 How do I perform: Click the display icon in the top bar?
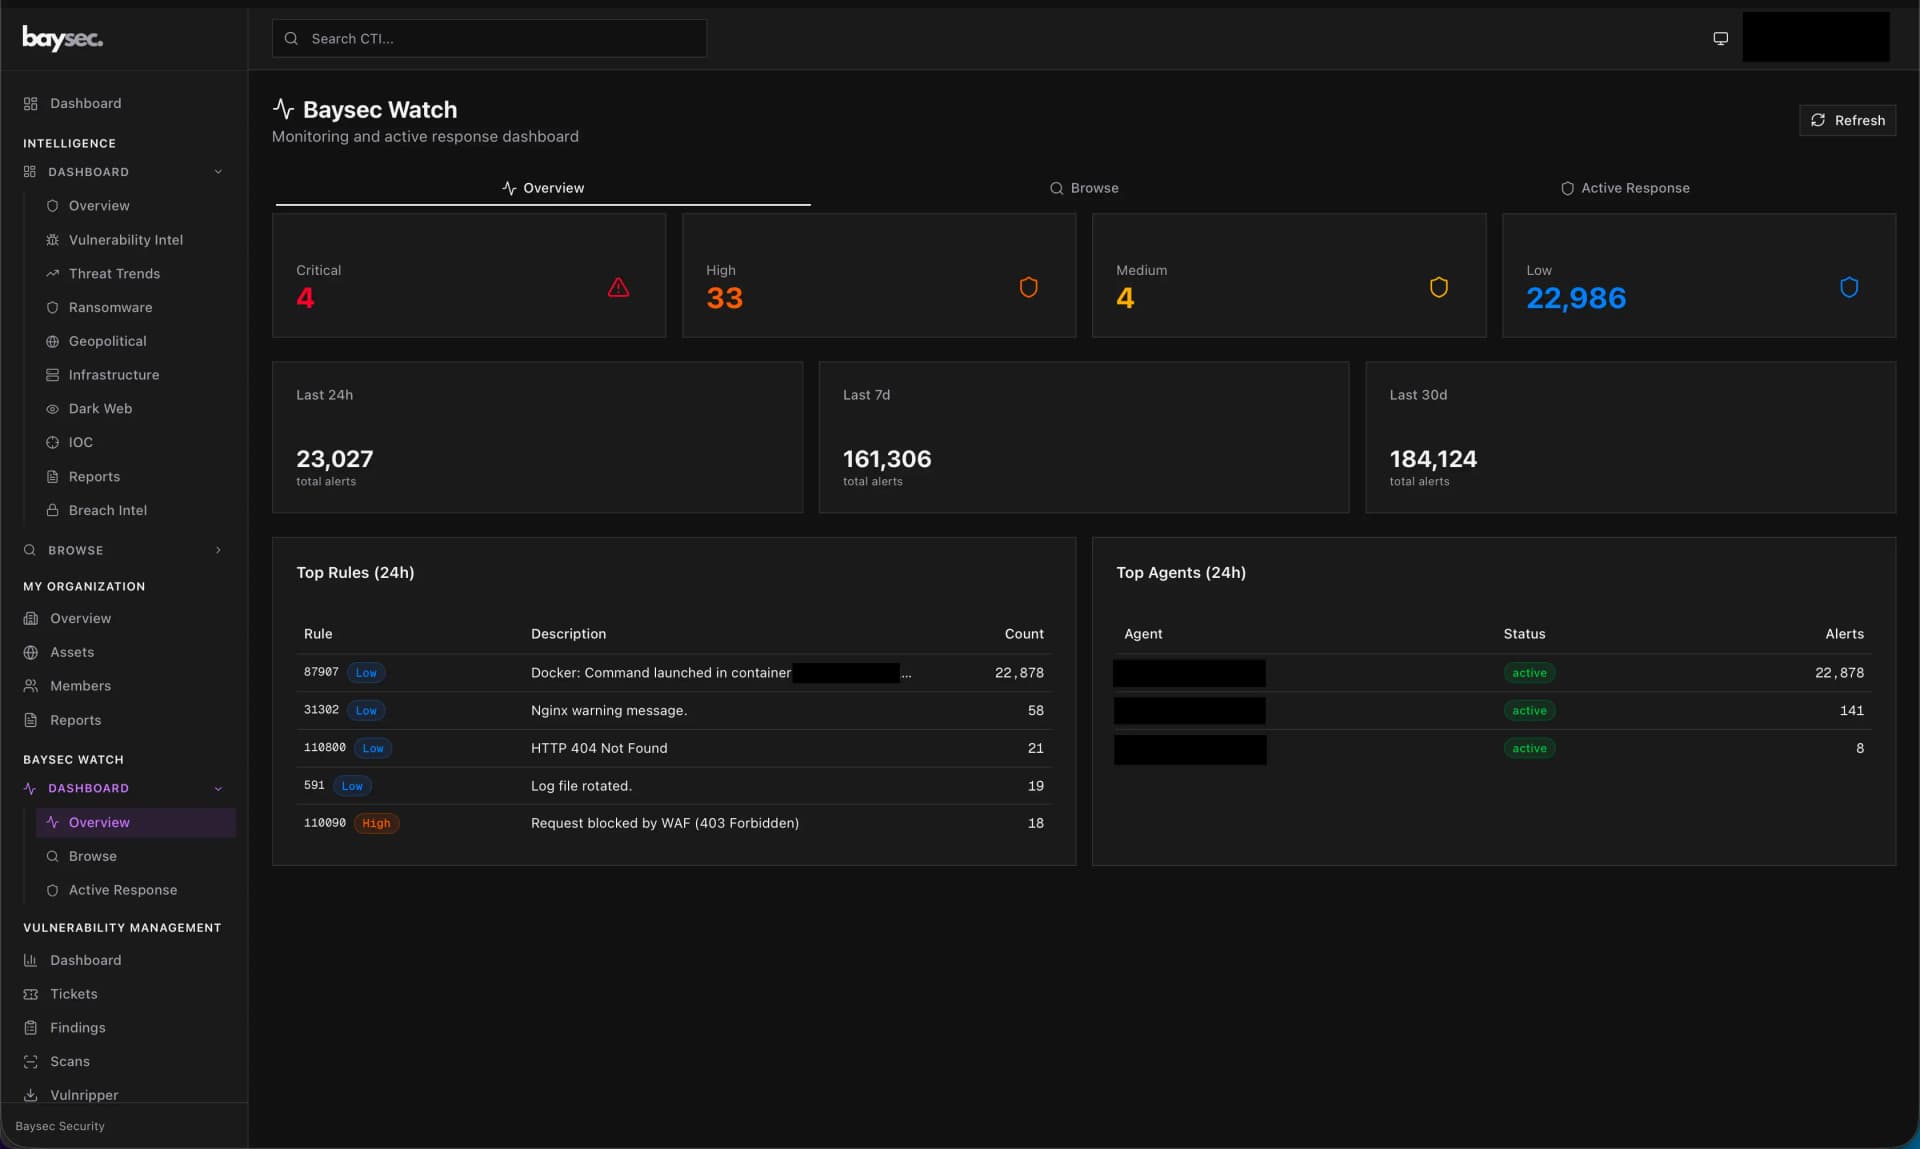1720,38
